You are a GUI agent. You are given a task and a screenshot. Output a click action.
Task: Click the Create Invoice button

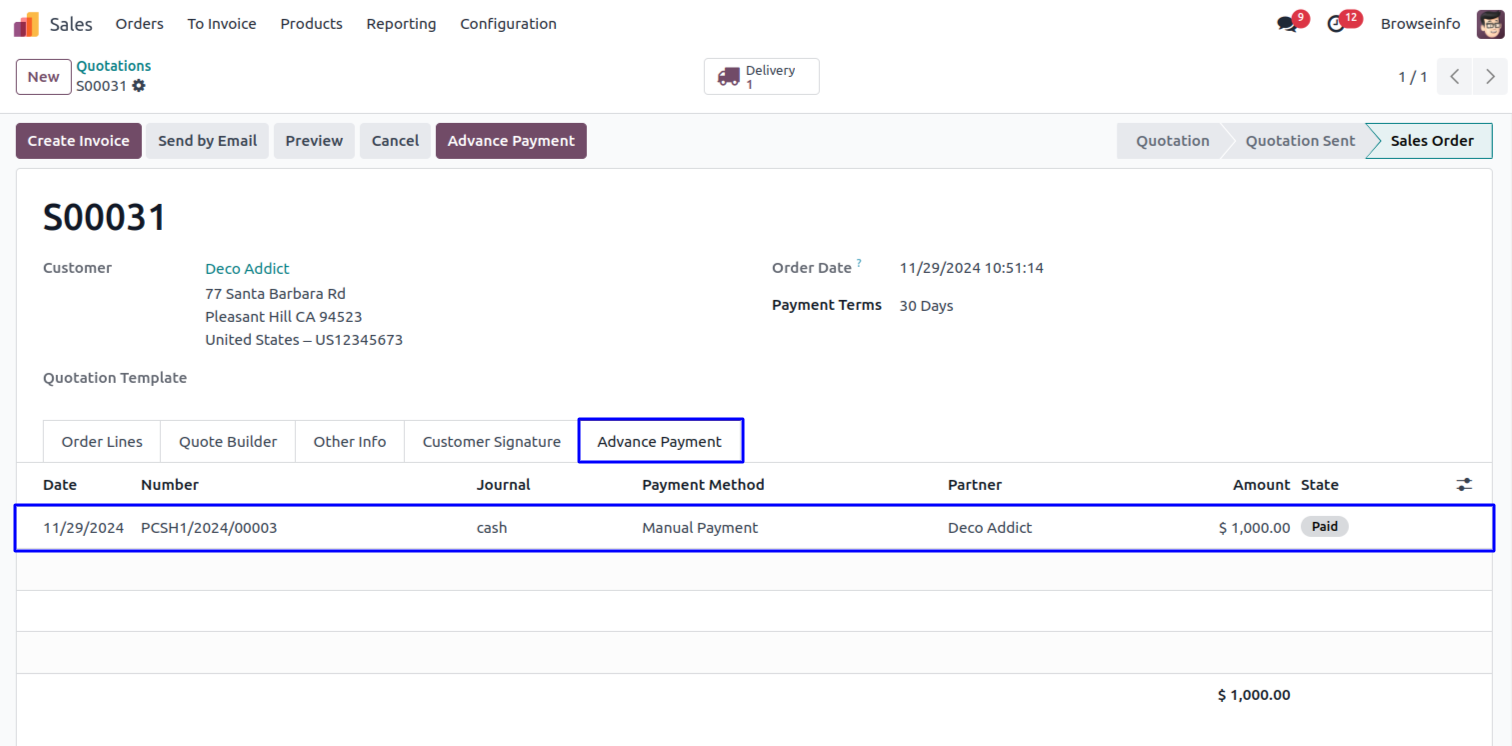tap(79, 141)
